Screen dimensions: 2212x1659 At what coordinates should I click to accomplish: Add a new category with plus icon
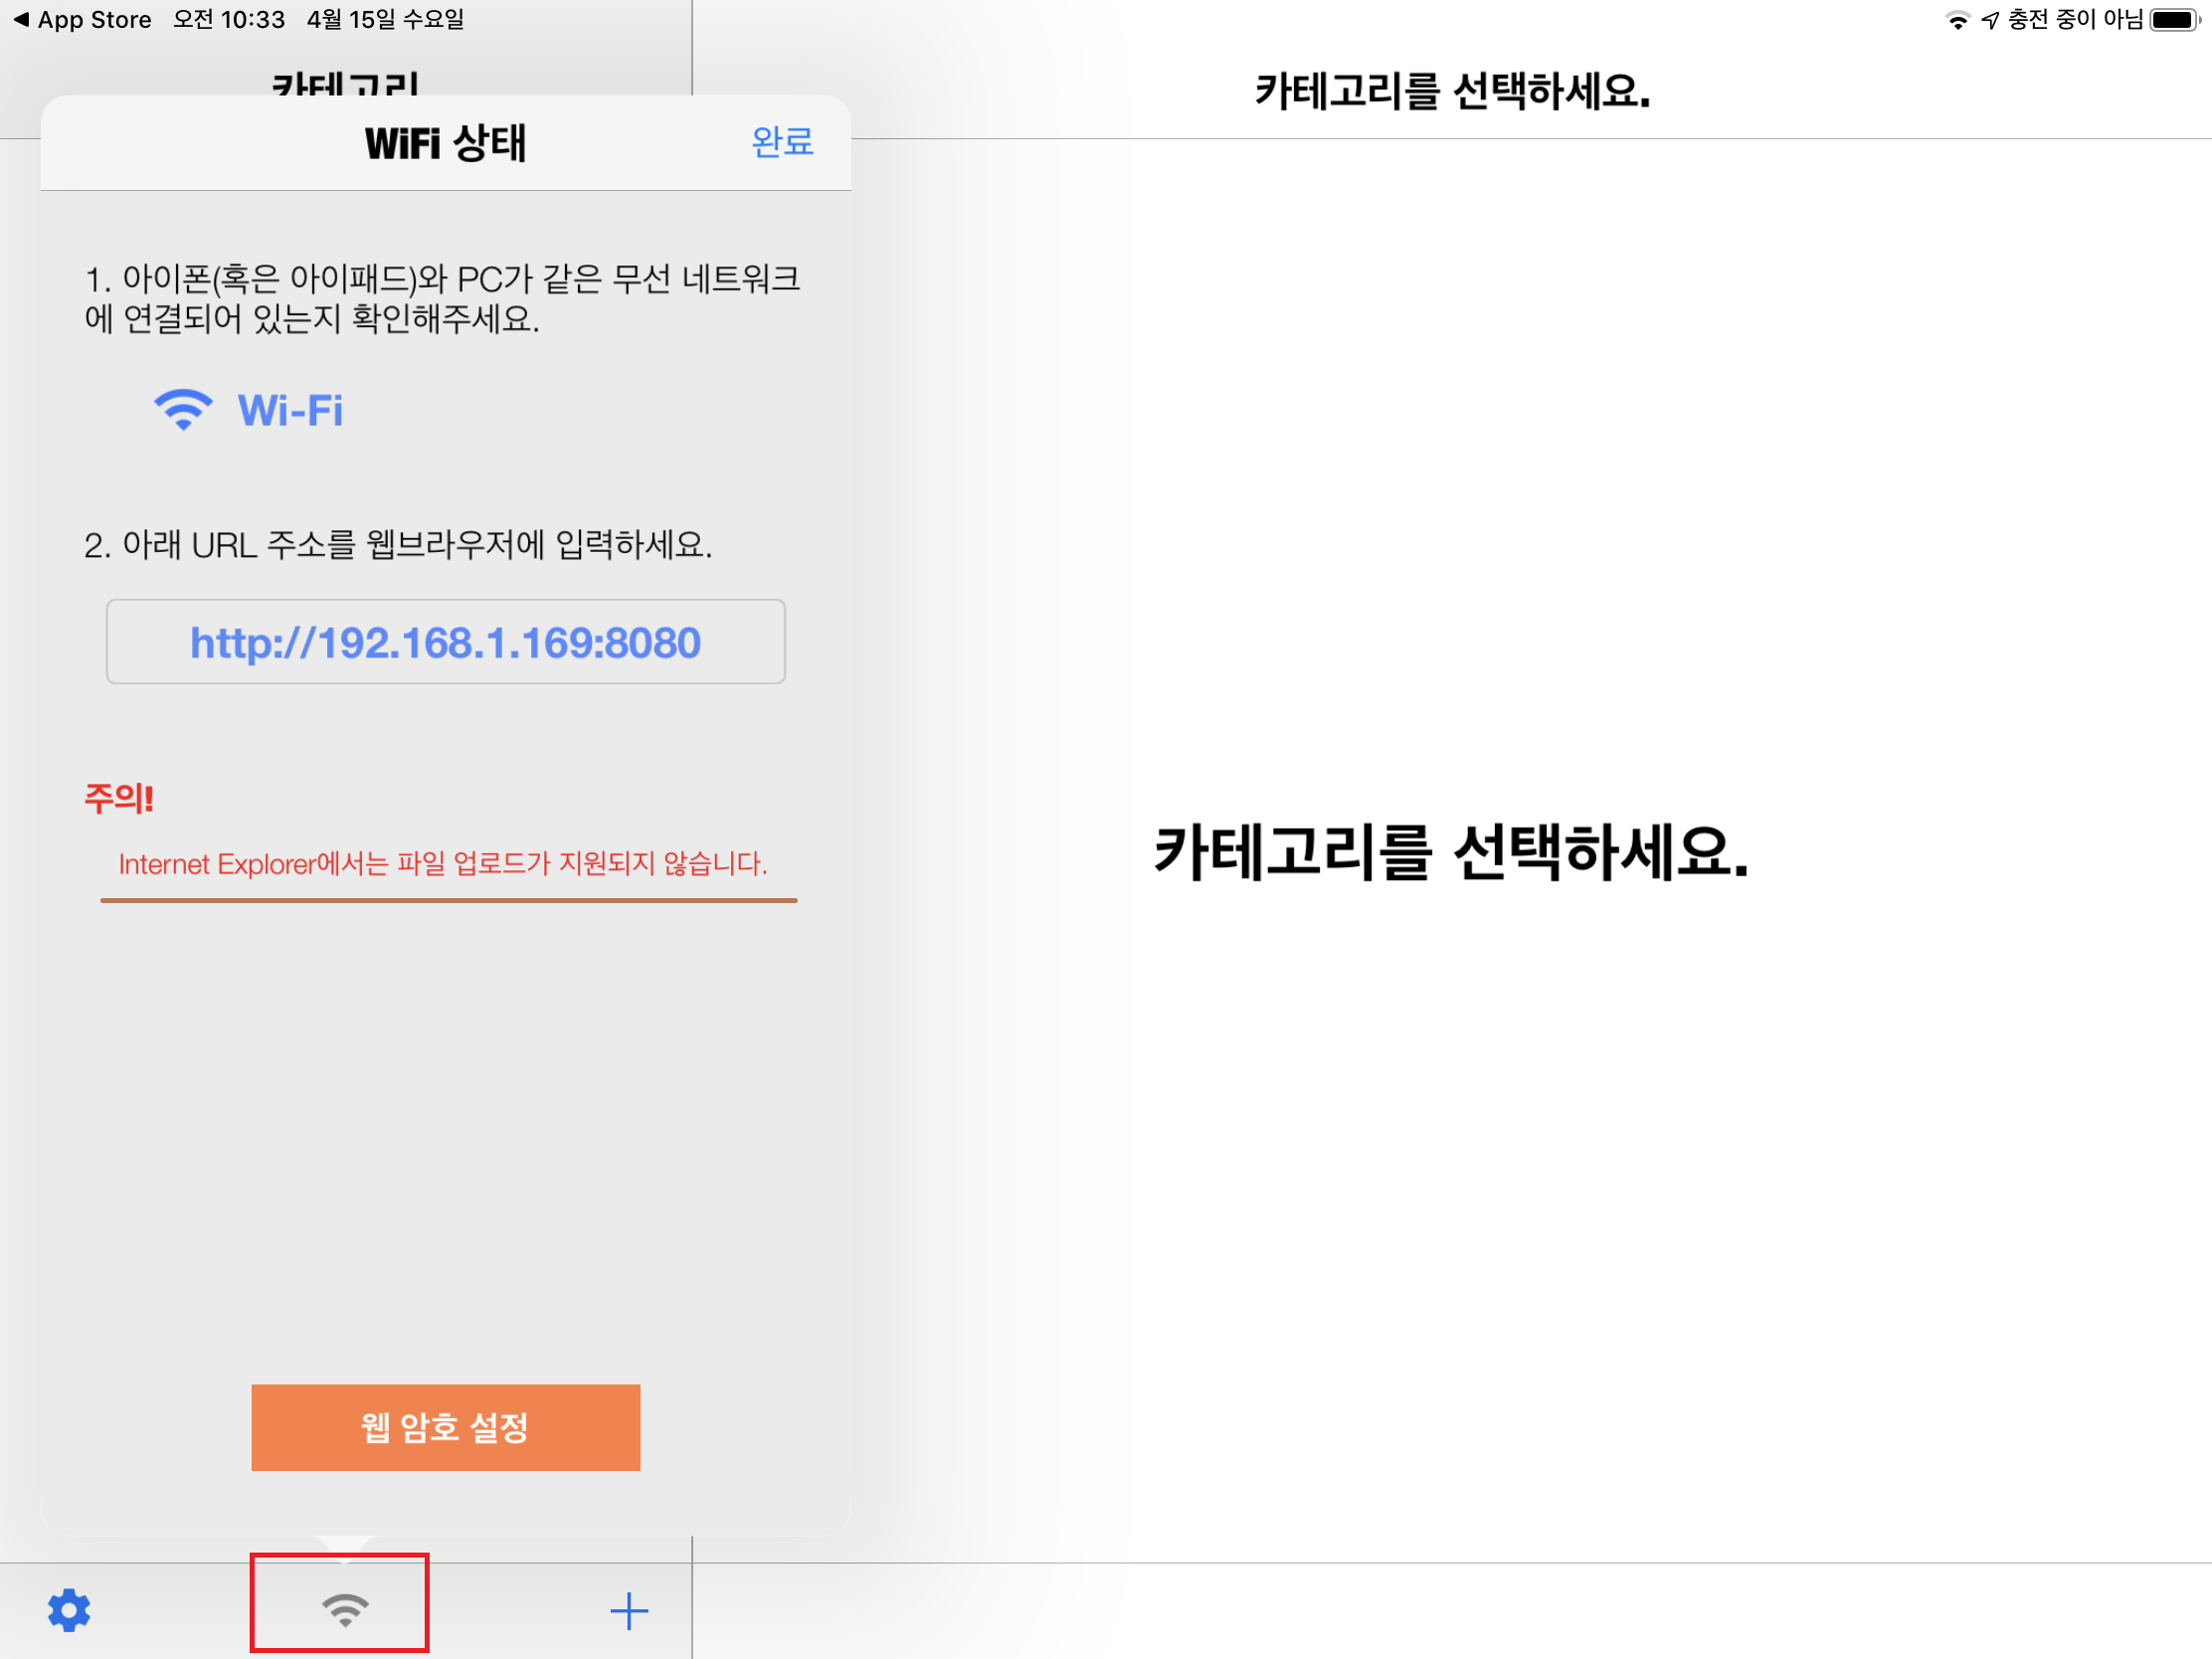click(x=629, y=1610)
